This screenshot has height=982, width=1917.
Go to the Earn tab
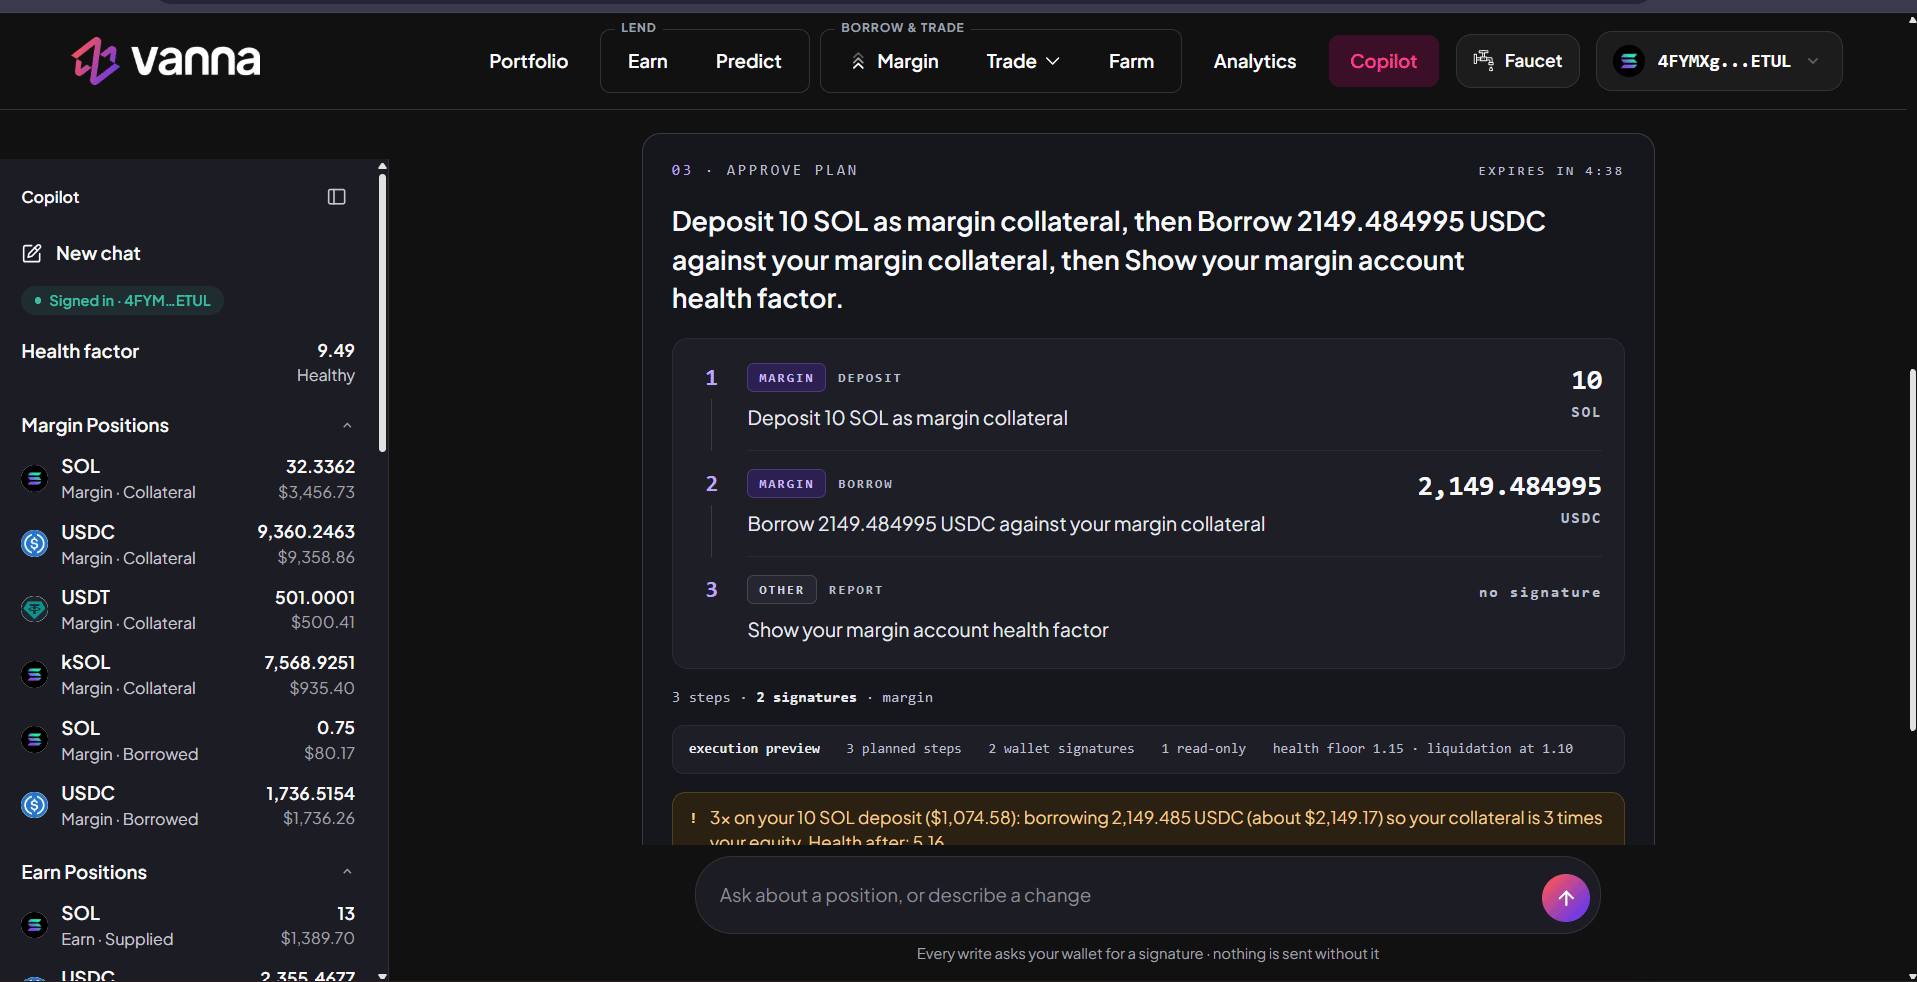coord(648,61)
